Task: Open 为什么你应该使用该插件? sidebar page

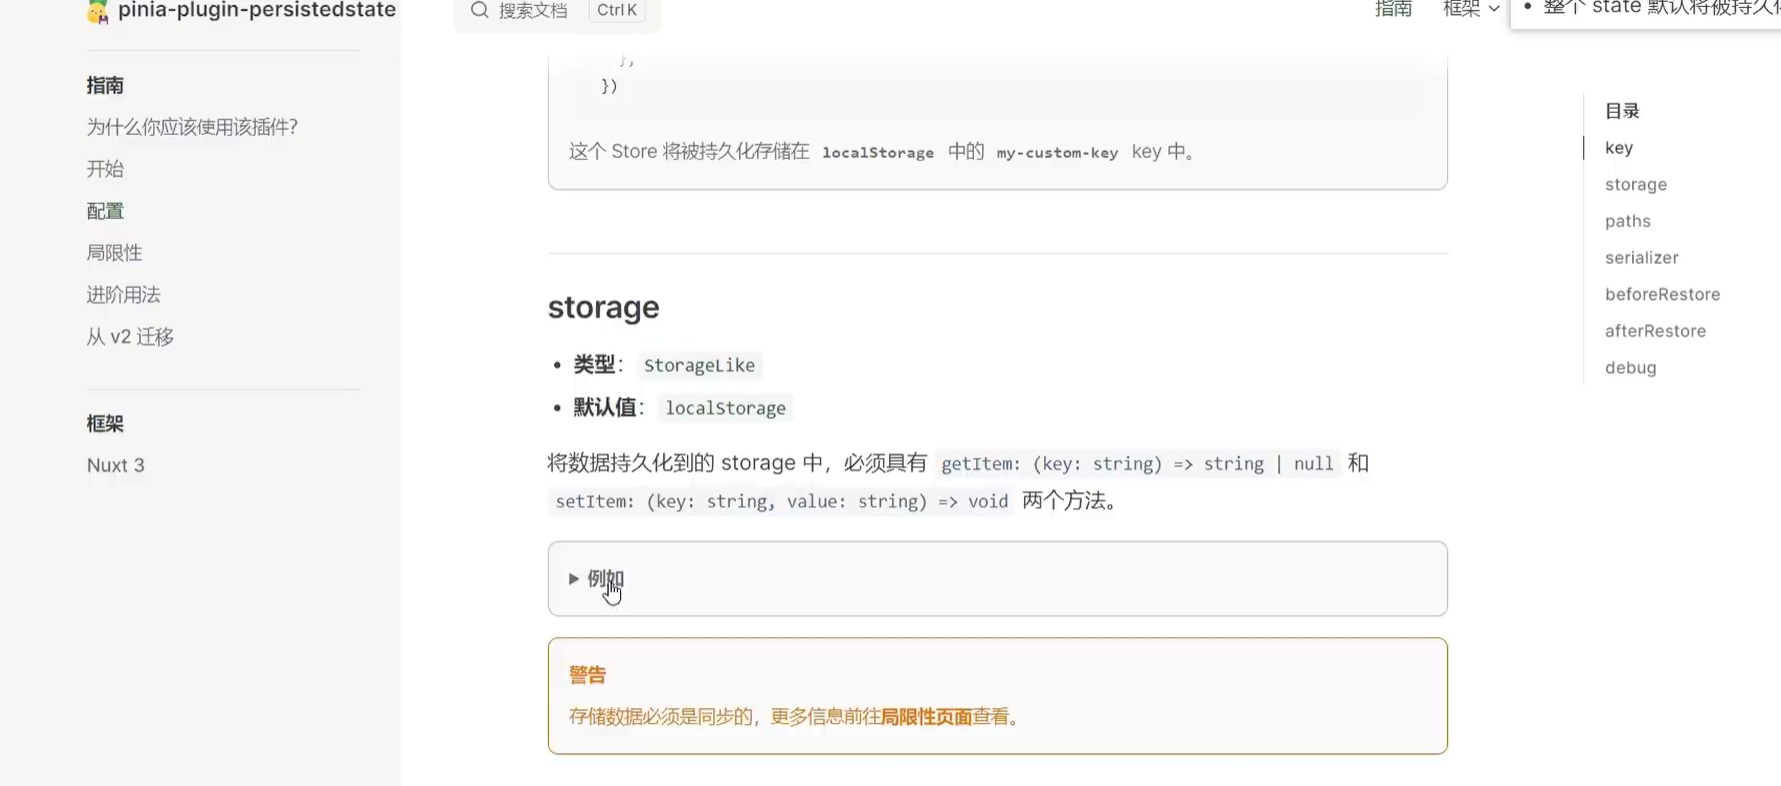Action: tap(192, 127)
